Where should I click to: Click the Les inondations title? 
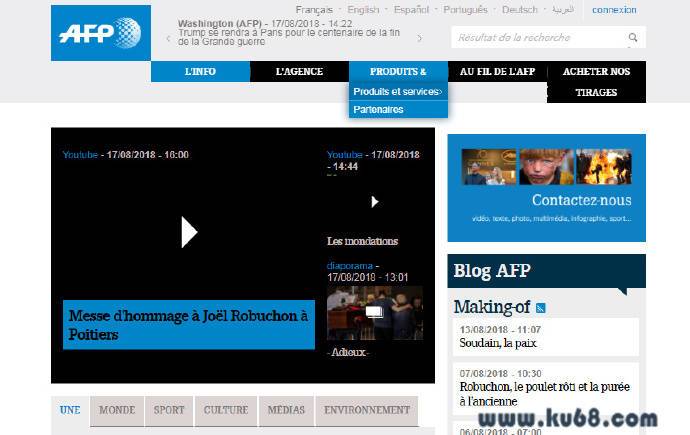362,241
